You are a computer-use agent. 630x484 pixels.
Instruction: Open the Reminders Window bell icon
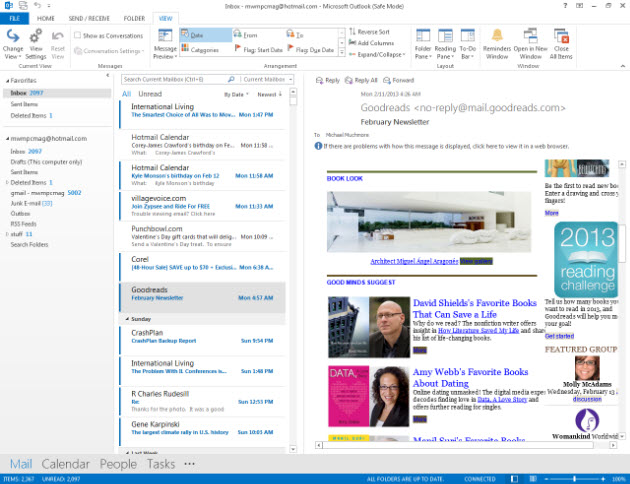pyautogui.click(x=497, y=36)
